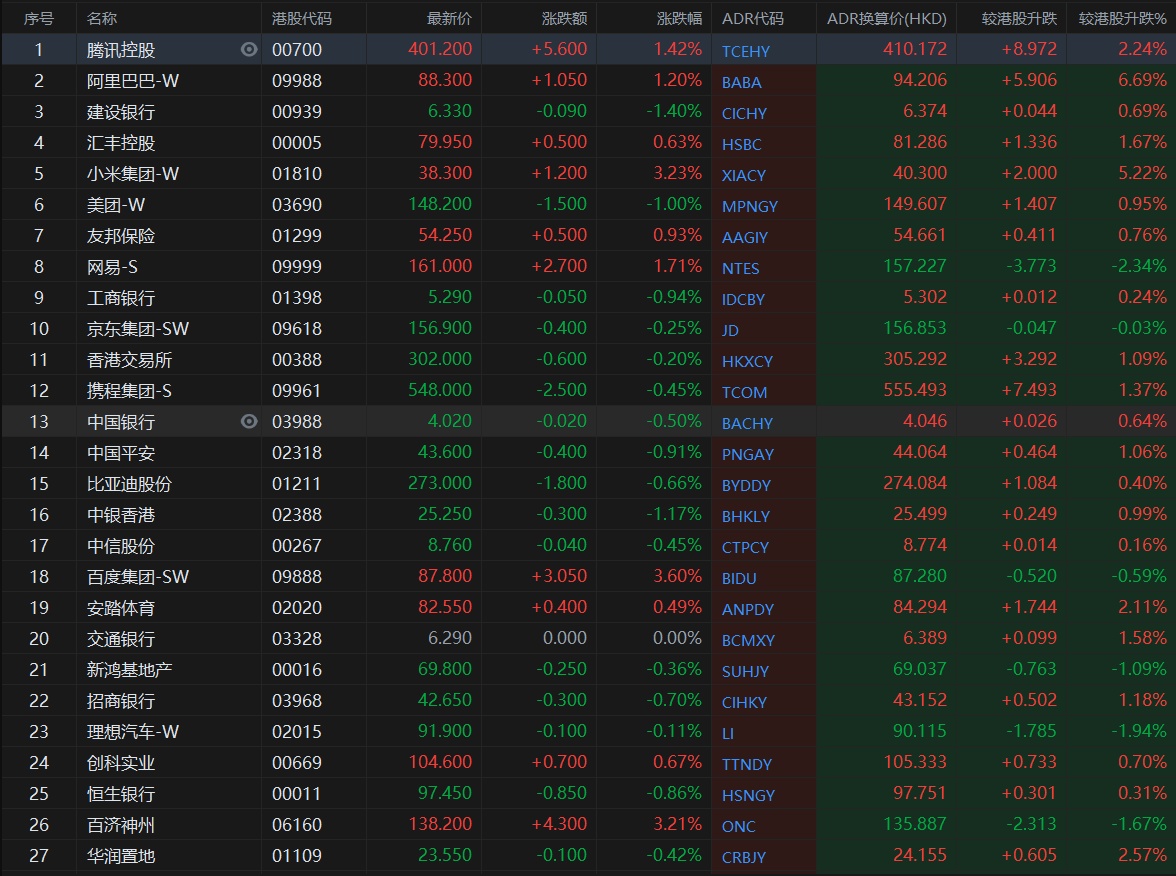Sort by the 最新价 column header

point(449,19)
